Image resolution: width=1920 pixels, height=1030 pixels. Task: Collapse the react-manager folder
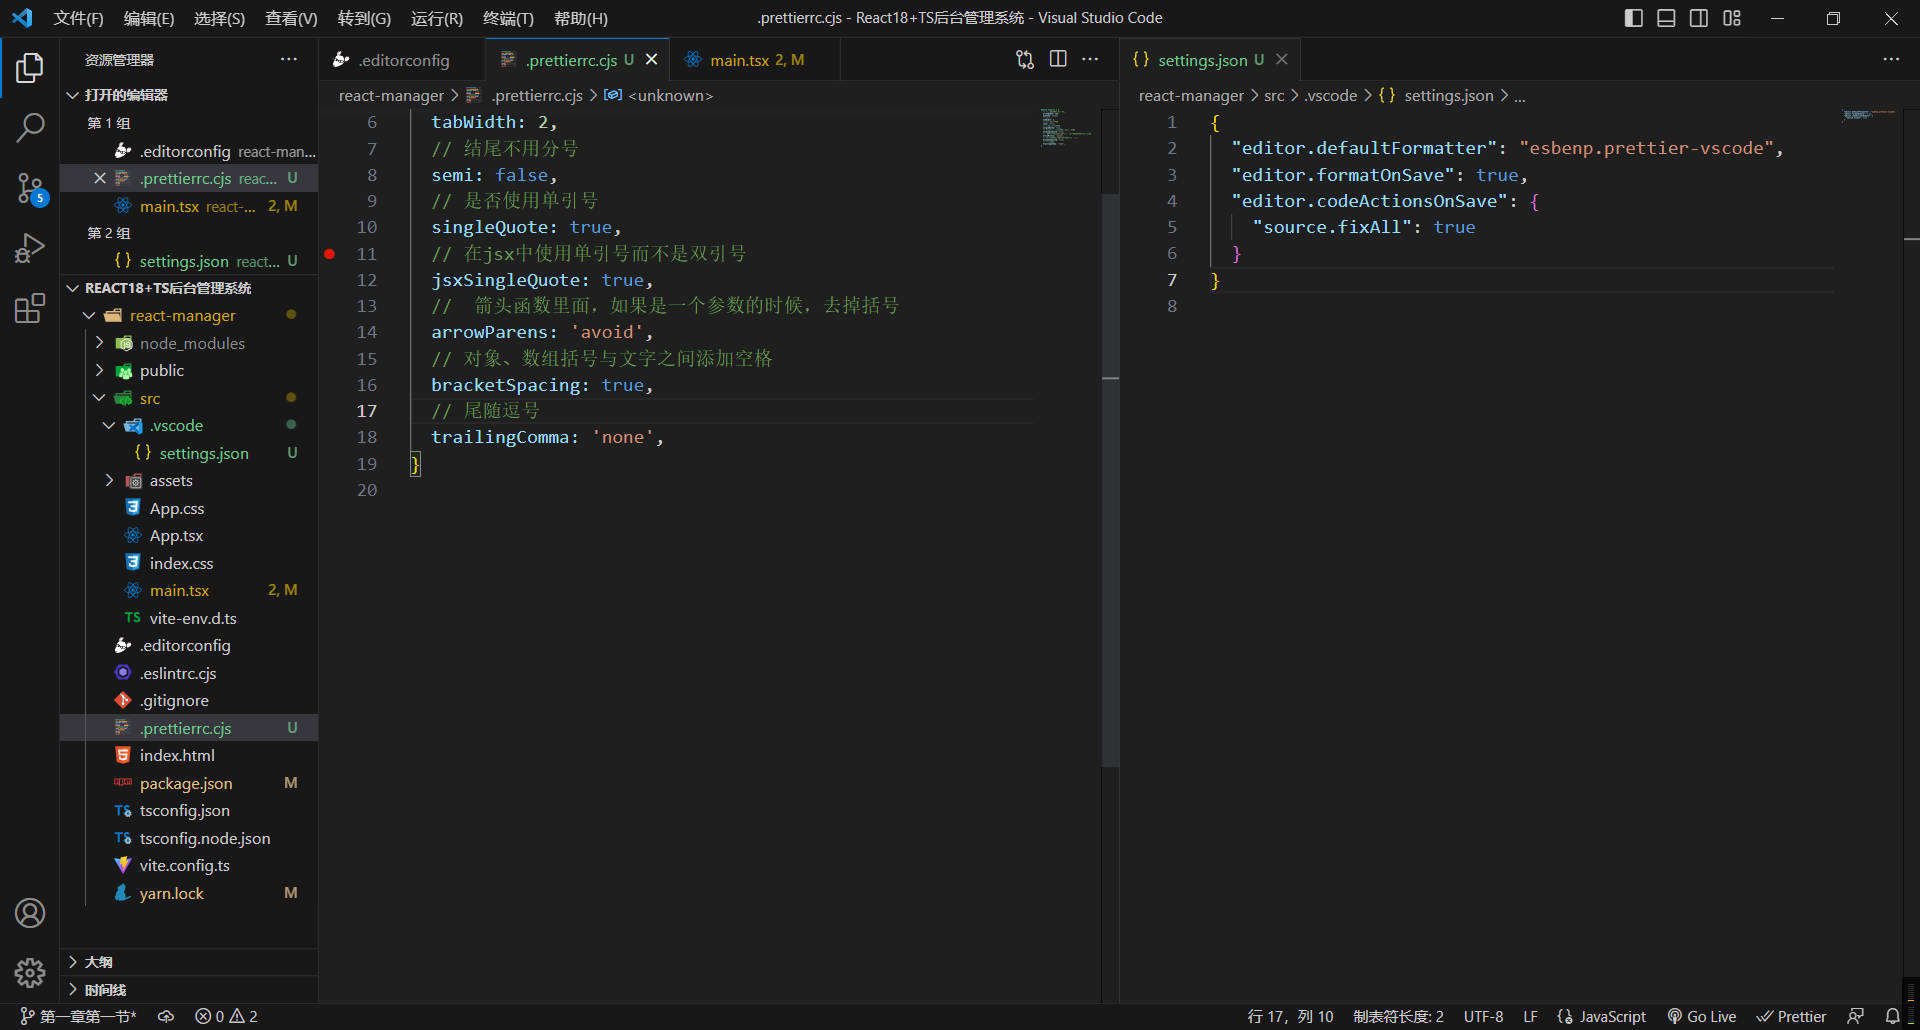89,315
